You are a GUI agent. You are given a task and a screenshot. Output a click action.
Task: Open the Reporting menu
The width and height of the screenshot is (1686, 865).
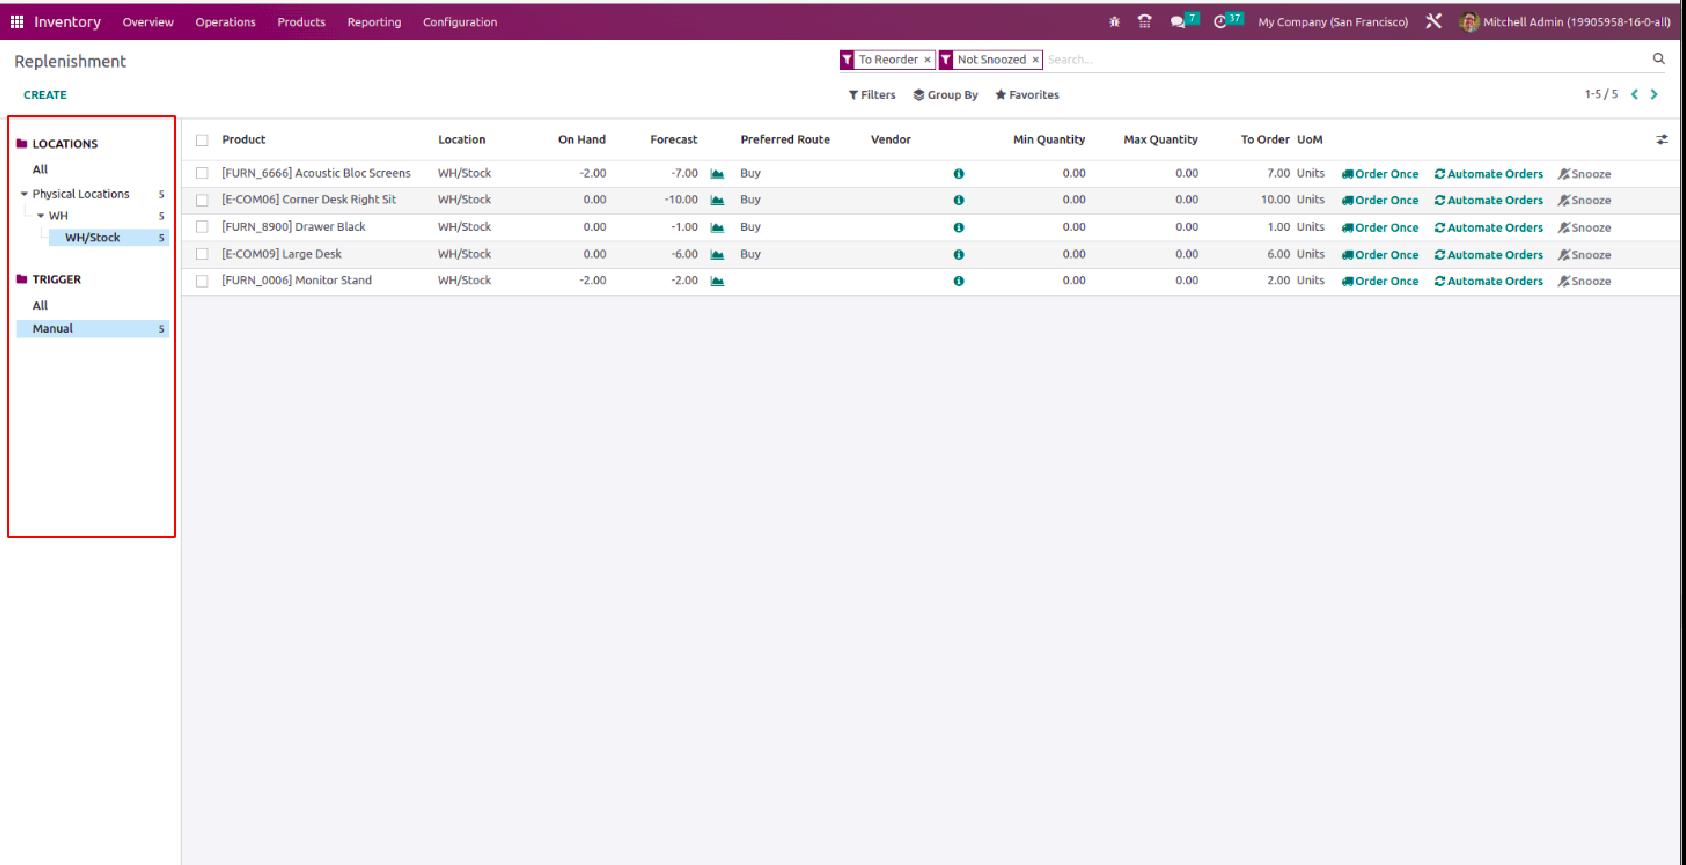(x=374, y=22)
